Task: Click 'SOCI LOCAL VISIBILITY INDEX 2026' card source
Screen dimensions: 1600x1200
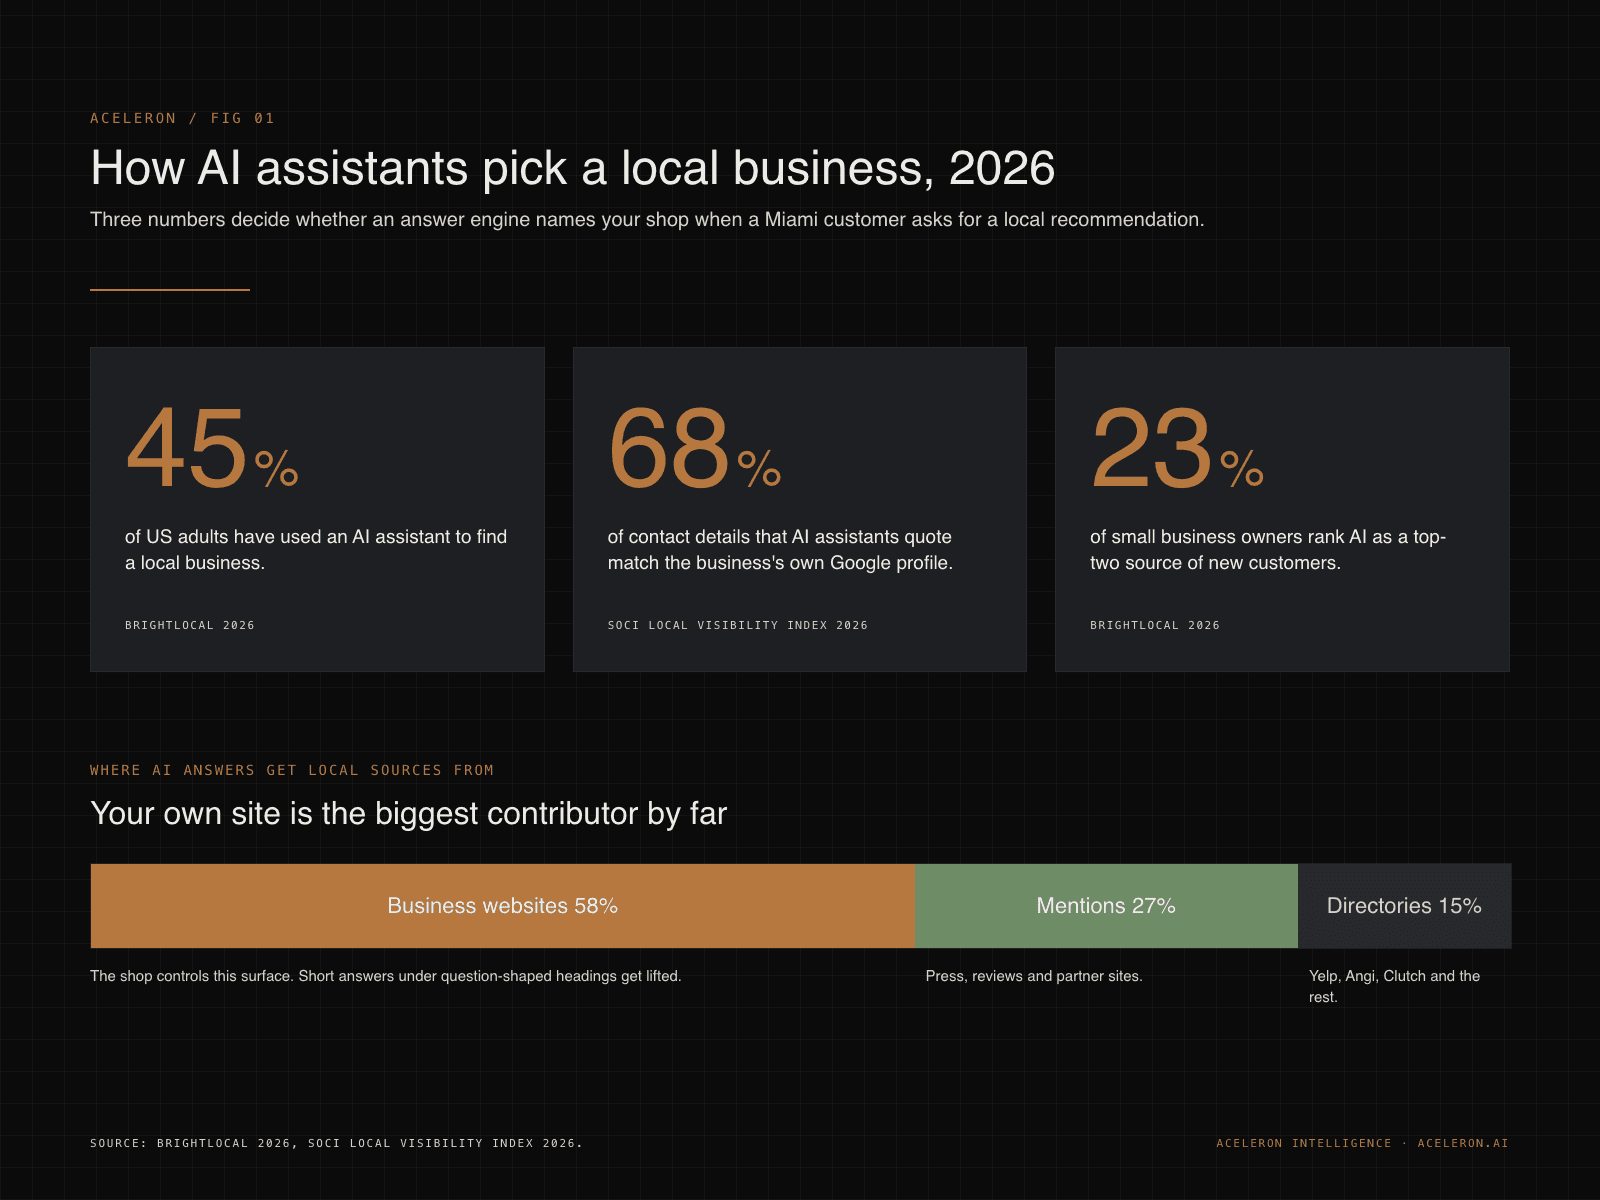Action: [737, 625]
